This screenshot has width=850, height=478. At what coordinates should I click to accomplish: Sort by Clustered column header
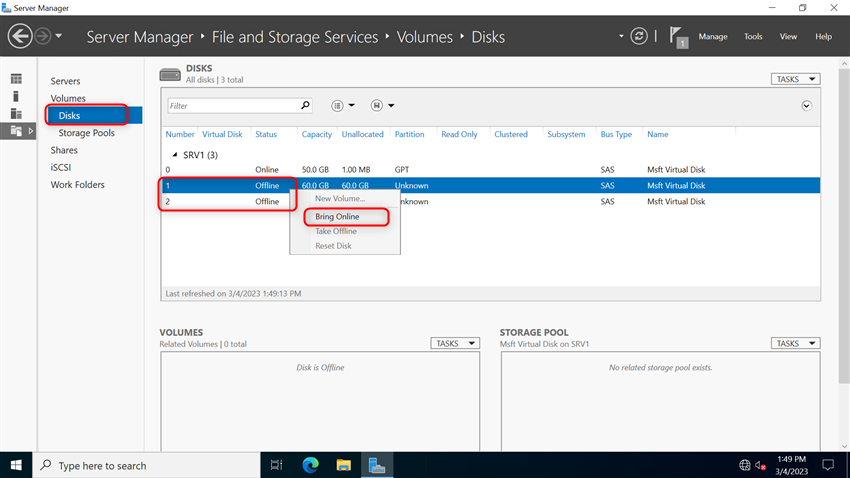click(511, 134)
